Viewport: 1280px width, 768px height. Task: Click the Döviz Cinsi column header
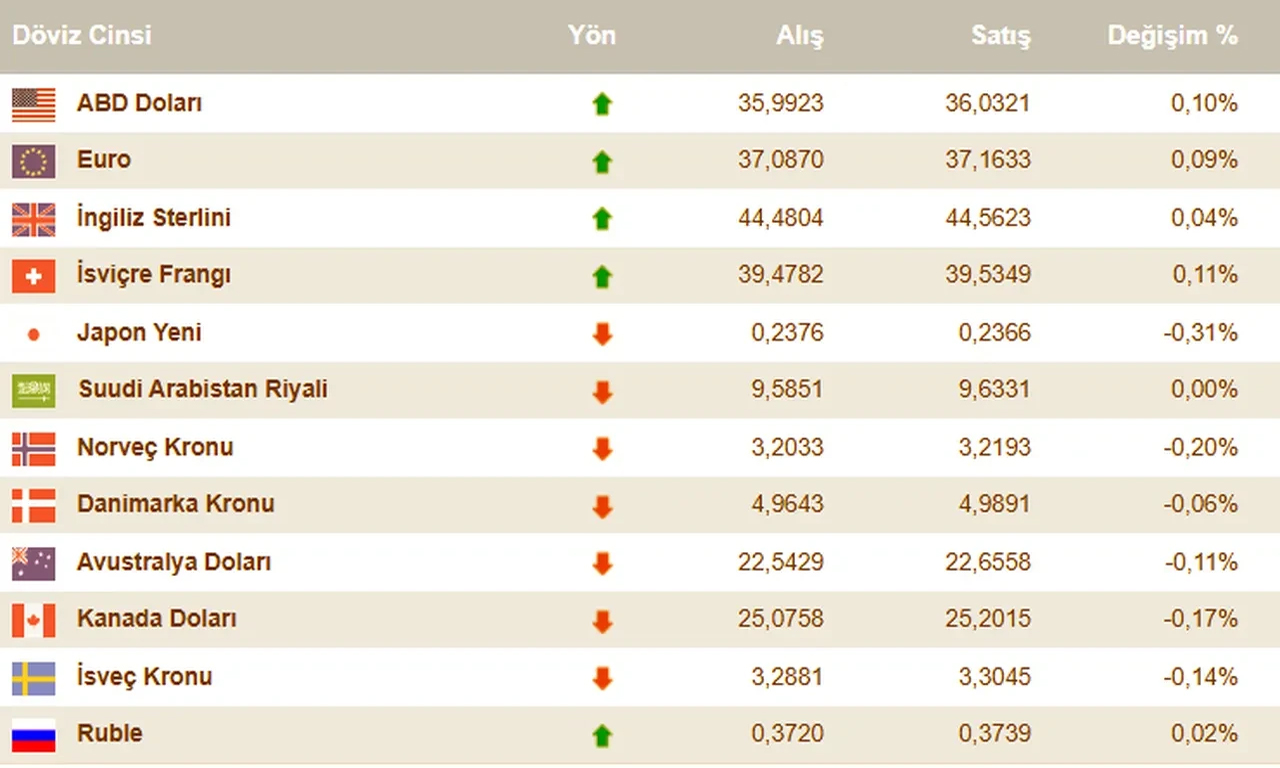coord(82,36)
